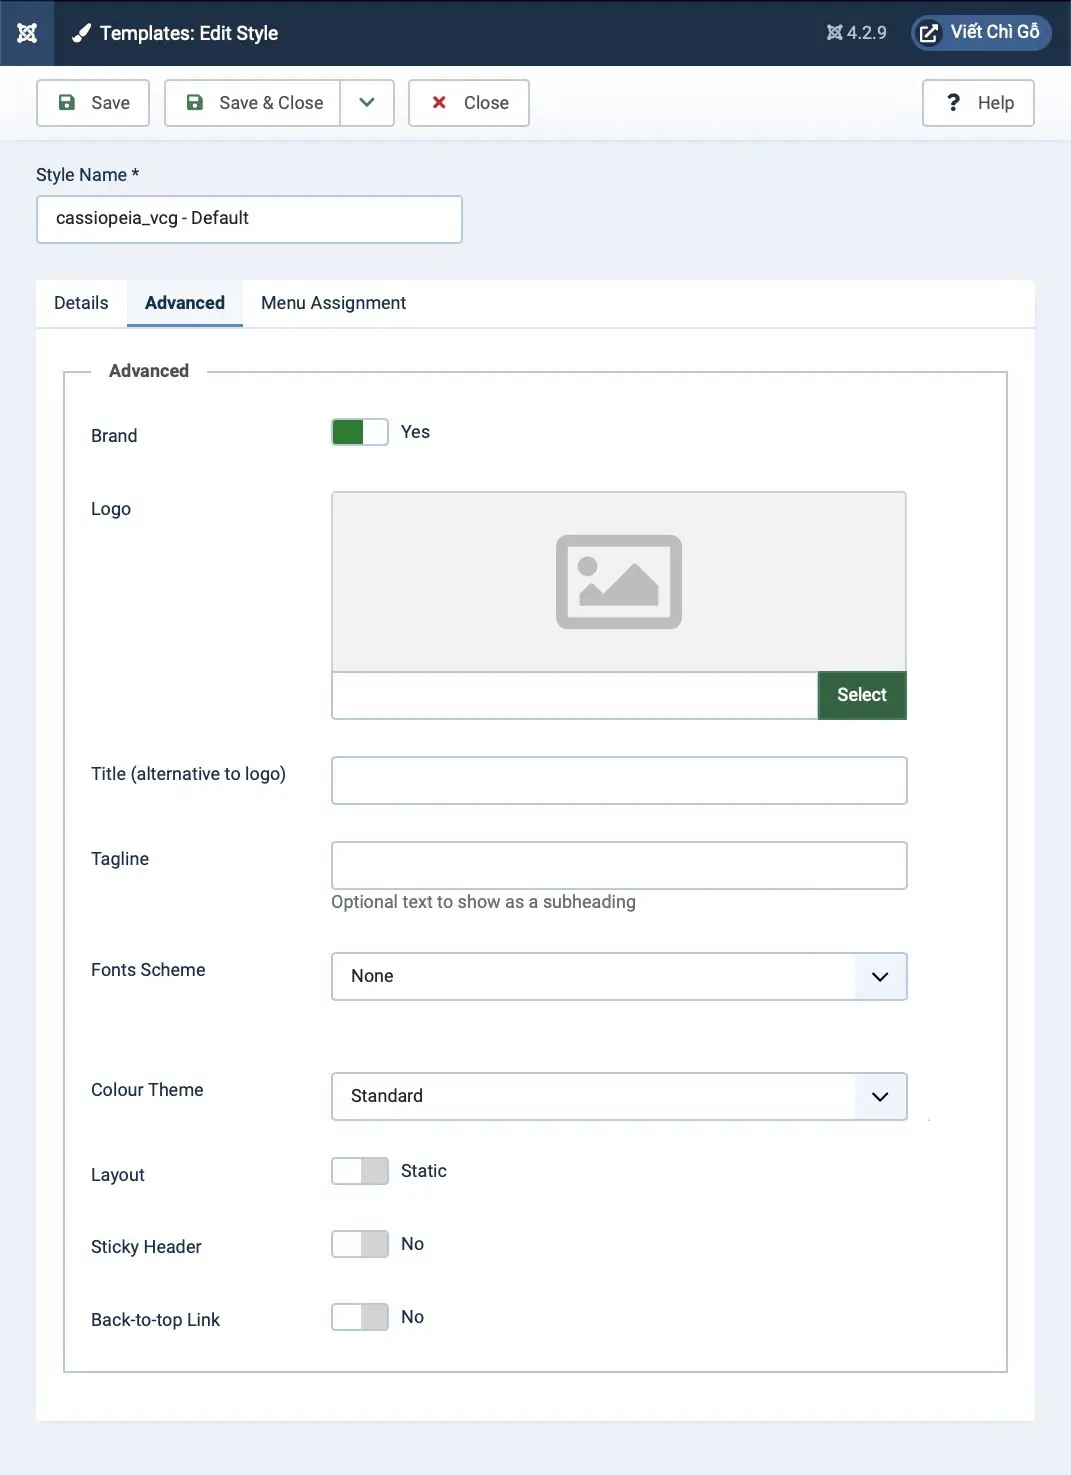Open the Colour Theme dropdown
1071x1475 pixels.
tap(618, 1096)
